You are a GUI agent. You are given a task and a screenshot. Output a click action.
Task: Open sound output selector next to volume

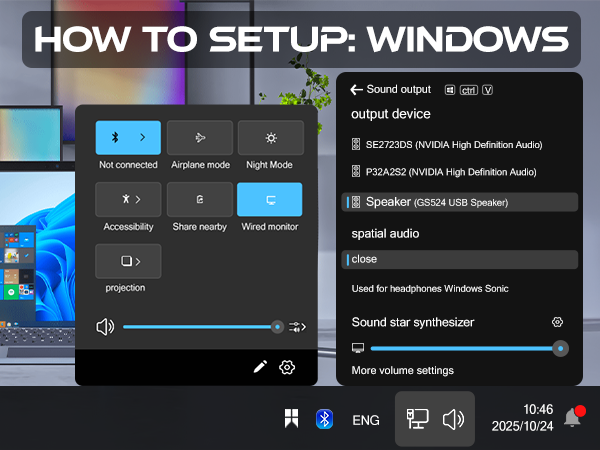click(297, 327)
